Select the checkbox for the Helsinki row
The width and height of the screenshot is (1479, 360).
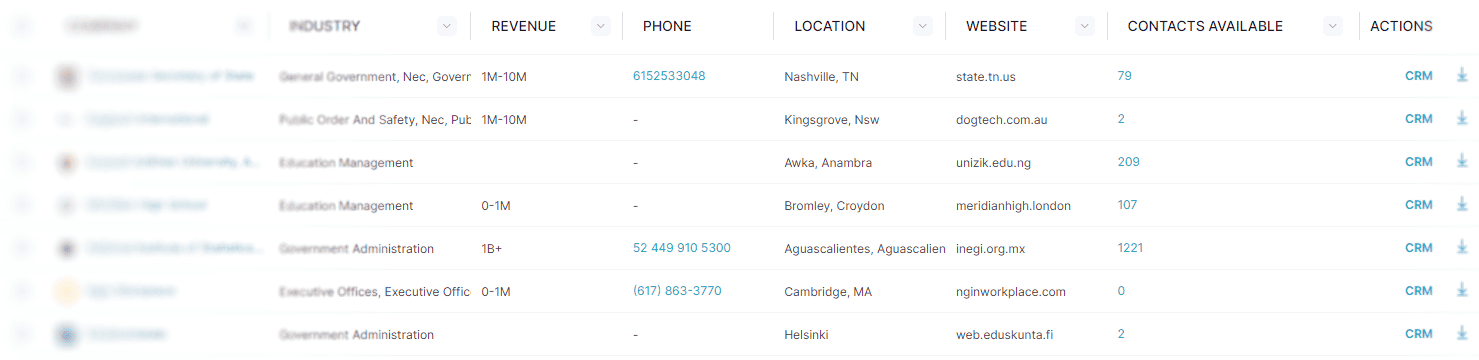click(x=22, y=334)
